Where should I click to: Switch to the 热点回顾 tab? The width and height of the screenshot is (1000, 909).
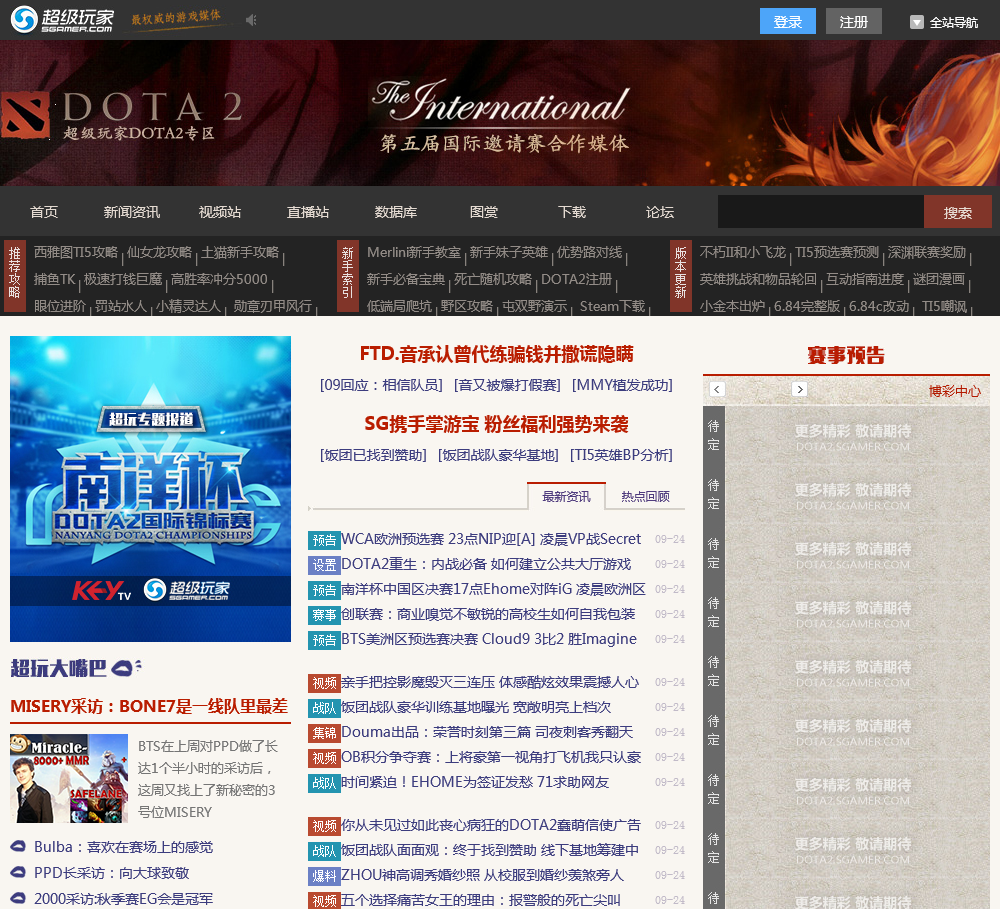[x=645, y=496]
